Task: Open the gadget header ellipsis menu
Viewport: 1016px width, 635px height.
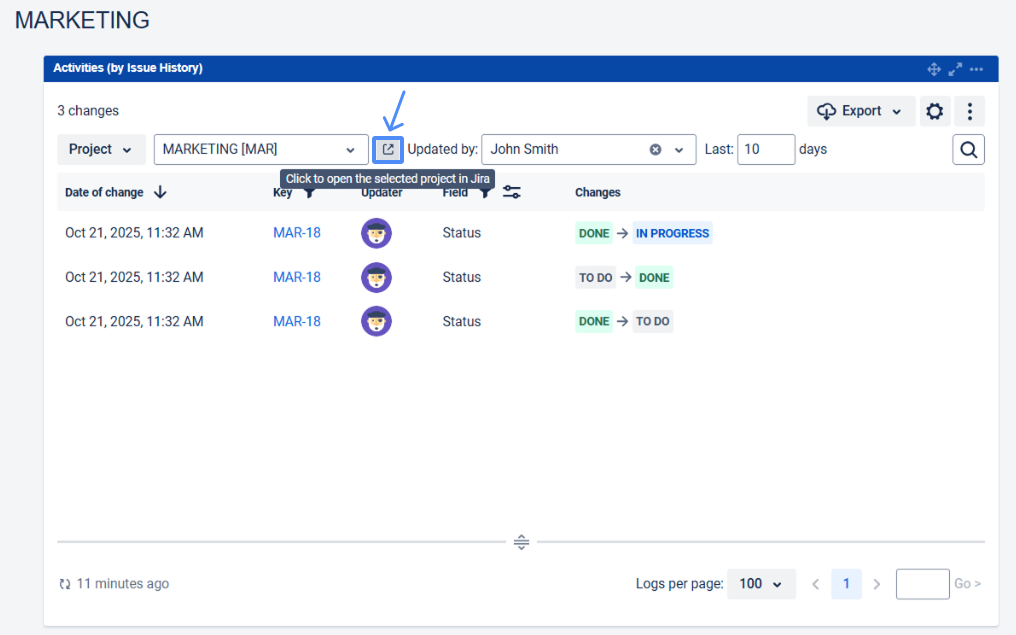Action: 976,69
